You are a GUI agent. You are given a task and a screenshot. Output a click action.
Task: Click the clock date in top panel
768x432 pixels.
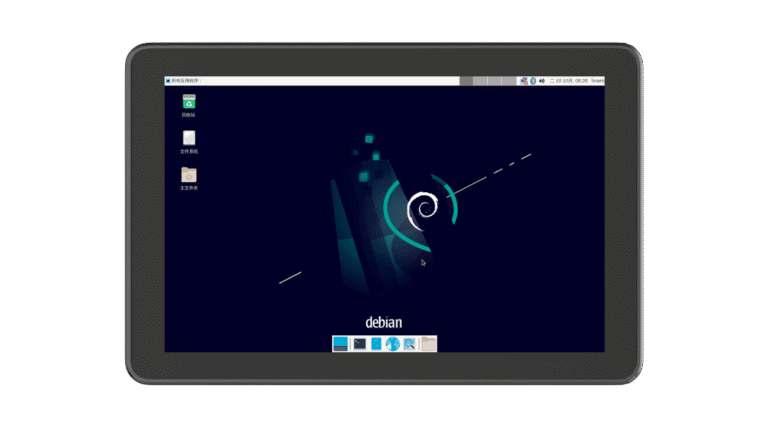coord(569,81)
